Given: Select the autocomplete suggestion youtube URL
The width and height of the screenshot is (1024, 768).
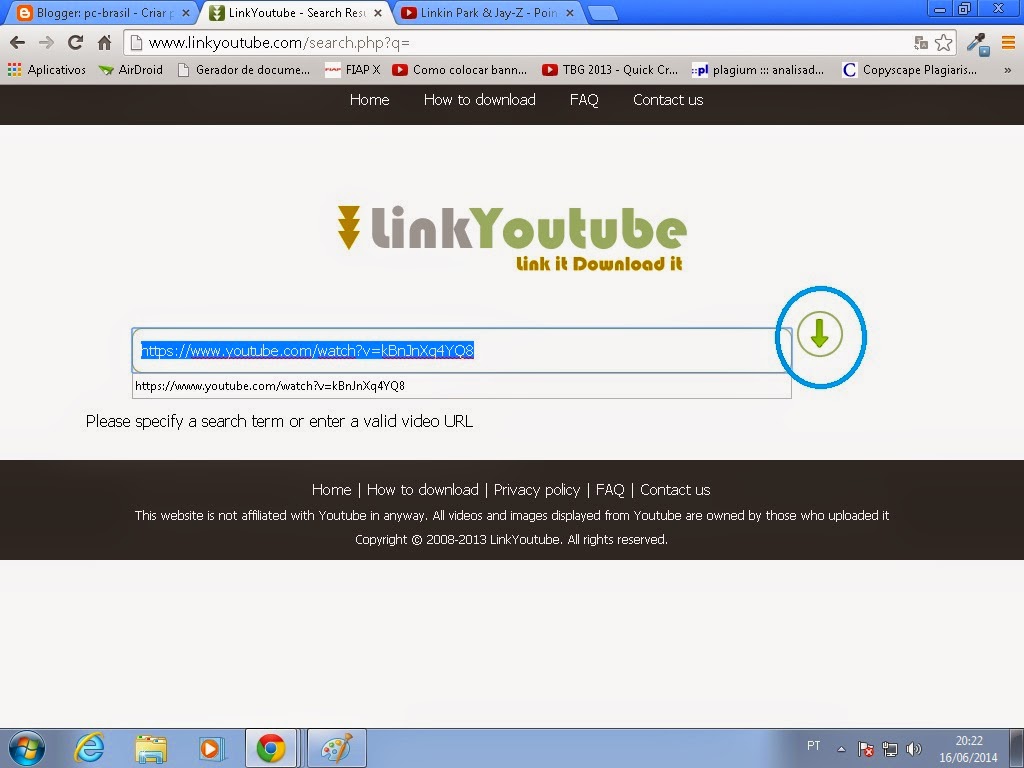Looking at the screenshot, I should (462, 386).
